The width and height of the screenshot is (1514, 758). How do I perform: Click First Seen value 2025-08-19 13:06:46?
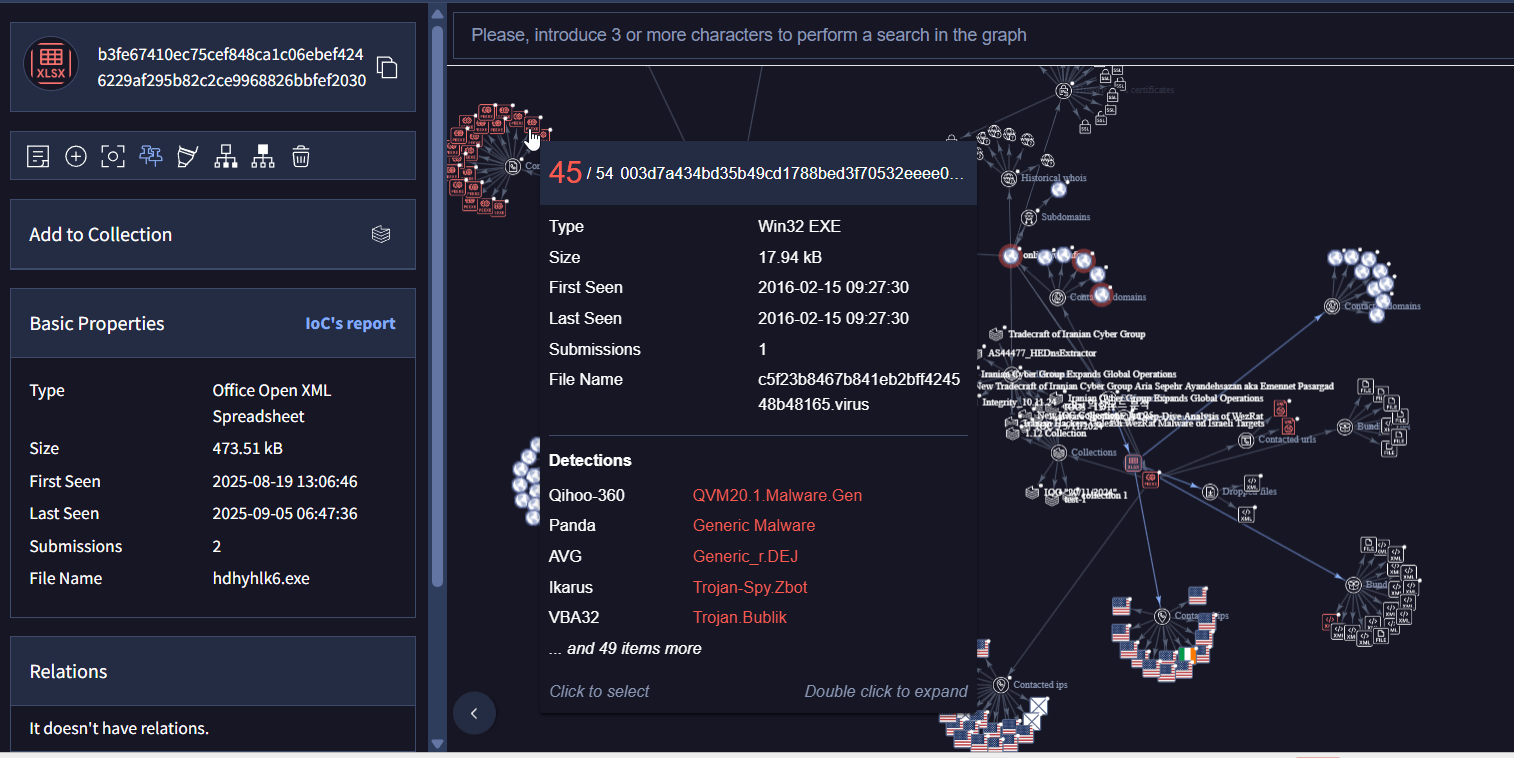pos(285,481)
